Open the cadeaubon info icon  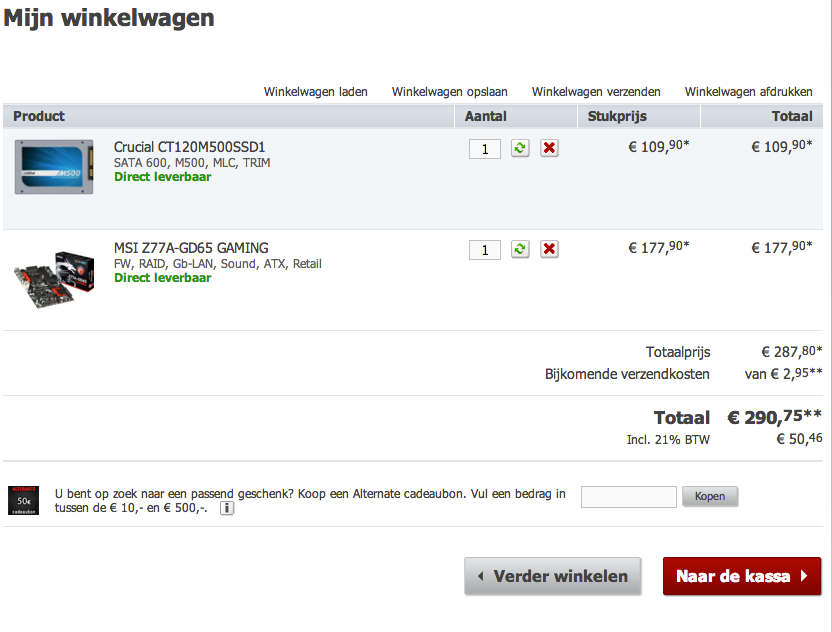[227, 508]
